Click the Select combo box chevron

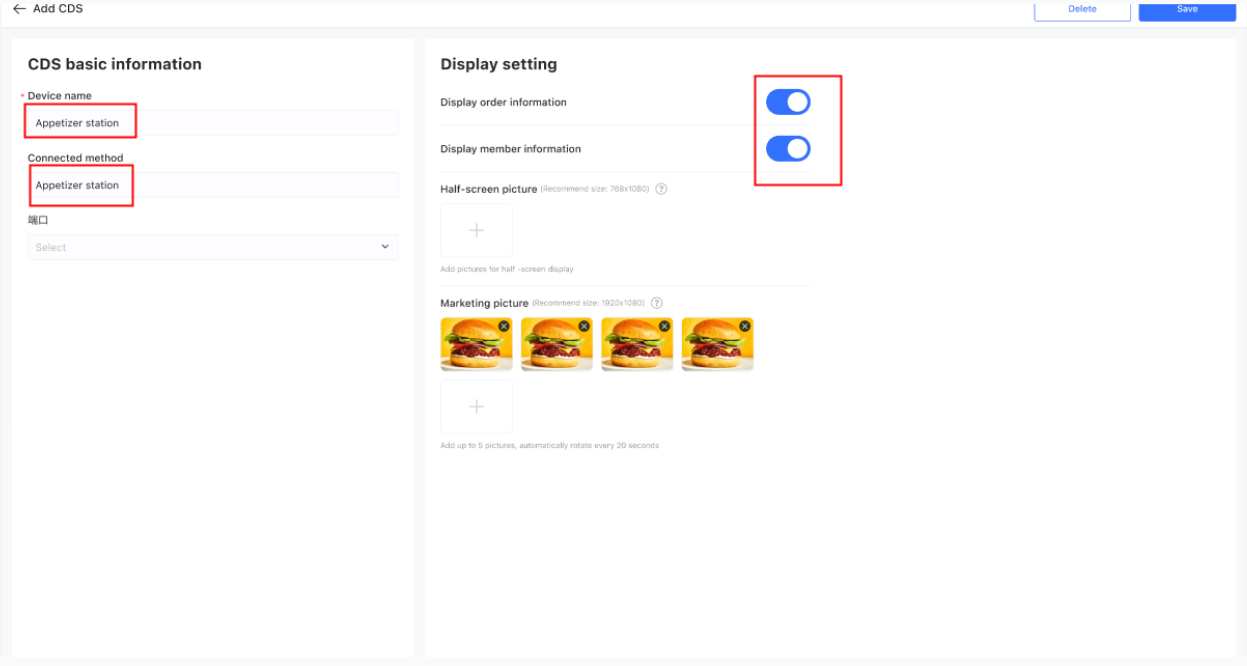point(384,247)
